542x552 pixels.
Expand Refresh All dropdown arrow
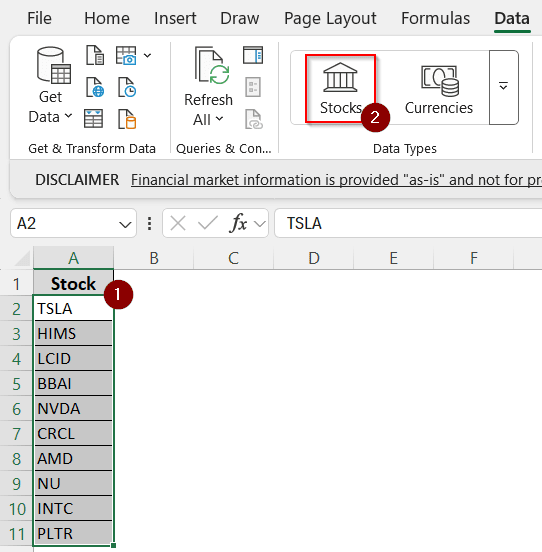tap(220, 119)
